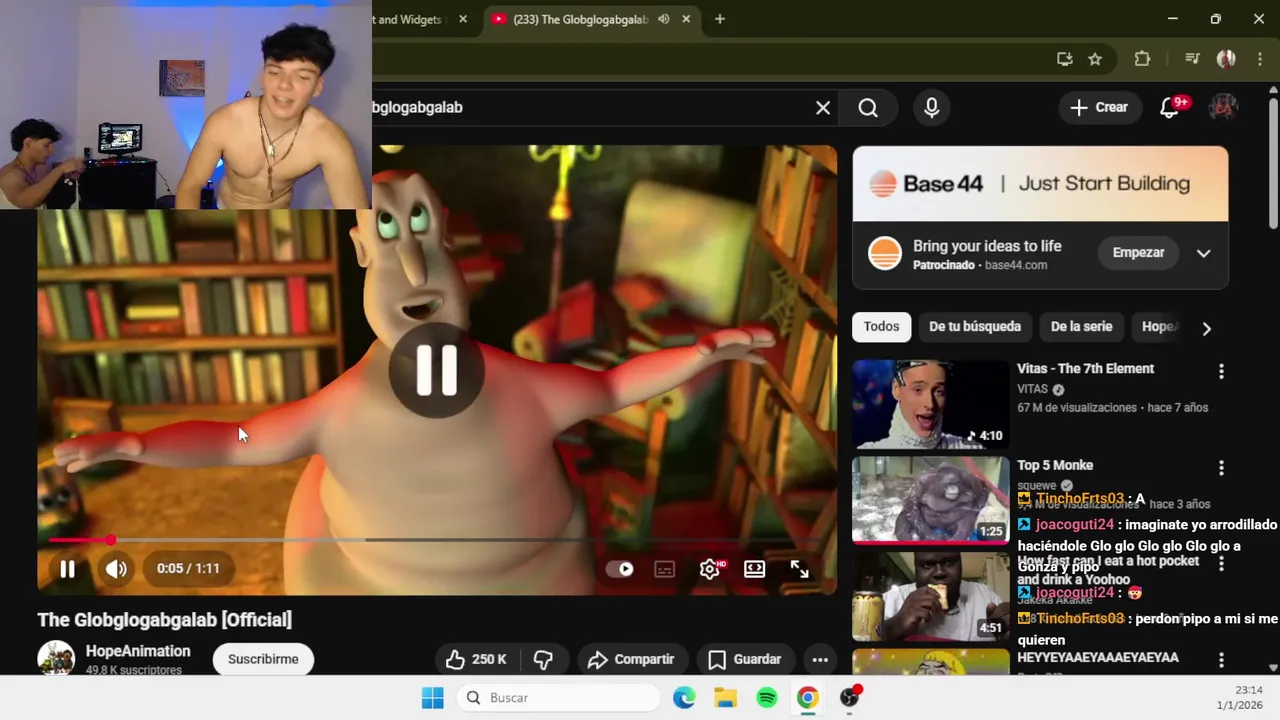Click the video title The Globglogabgalab [Official]
The image size is (1280, 720).
pyautogui.click(x=165, y=620)
